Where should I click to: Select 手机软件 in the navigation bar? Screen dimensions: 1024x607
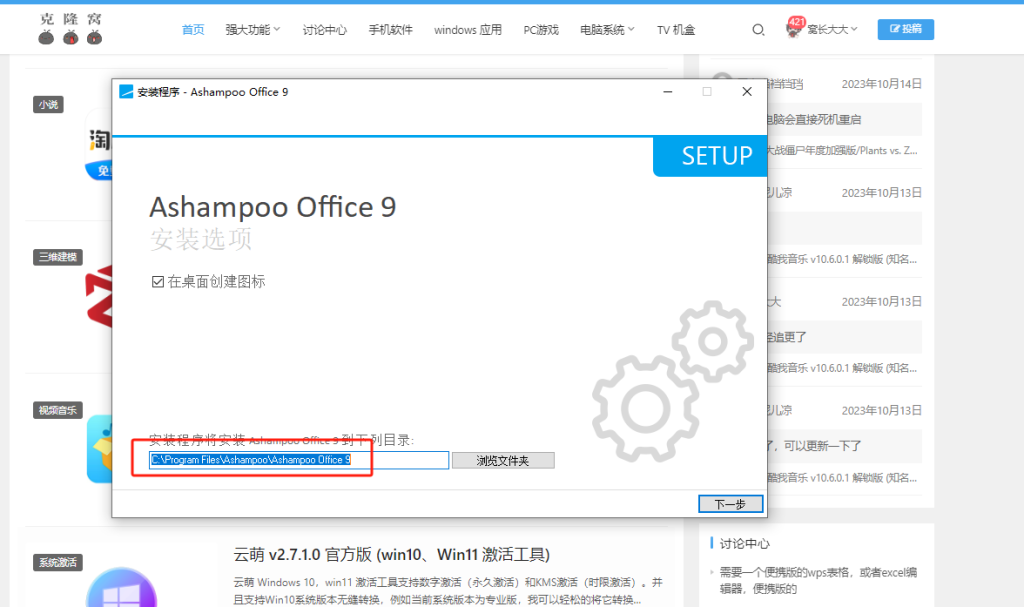tap(391, 29)
